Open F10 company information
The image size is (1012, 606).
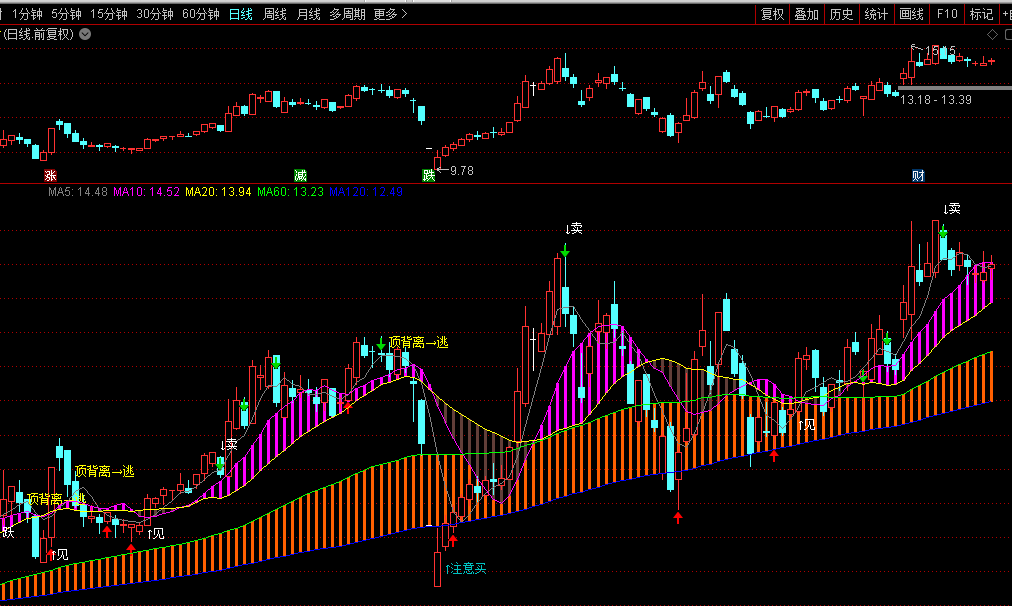coord(946,14)
